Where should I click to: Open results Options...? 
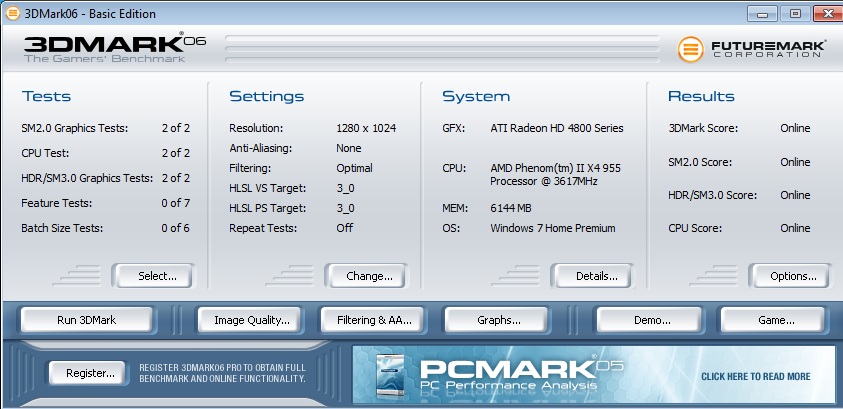coord(789,276)
